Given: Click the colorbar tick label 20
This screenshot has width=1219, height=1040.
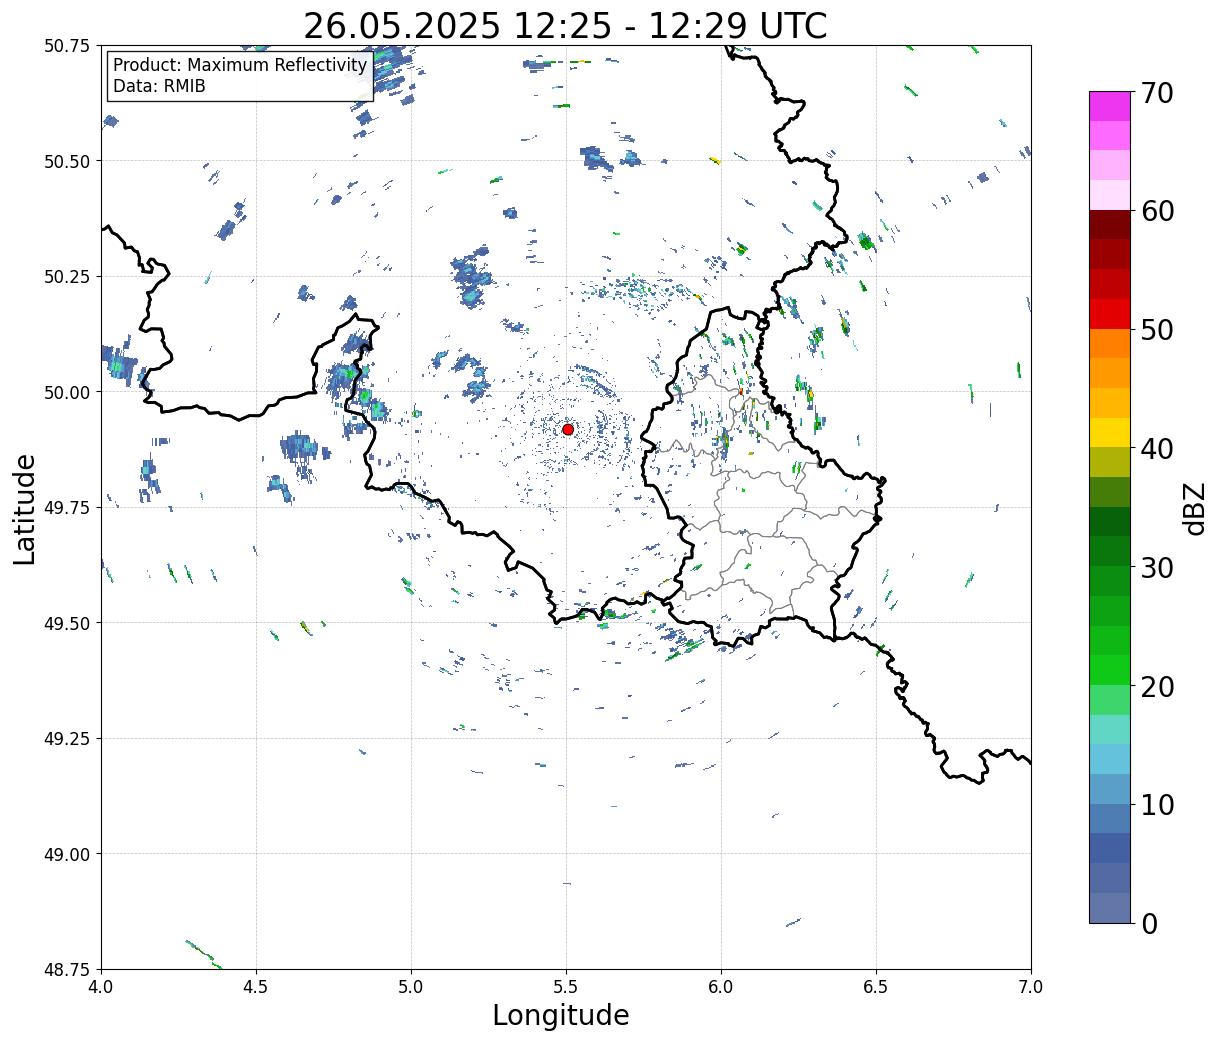Looking at the screenshot, I should tap(1157, 687).
